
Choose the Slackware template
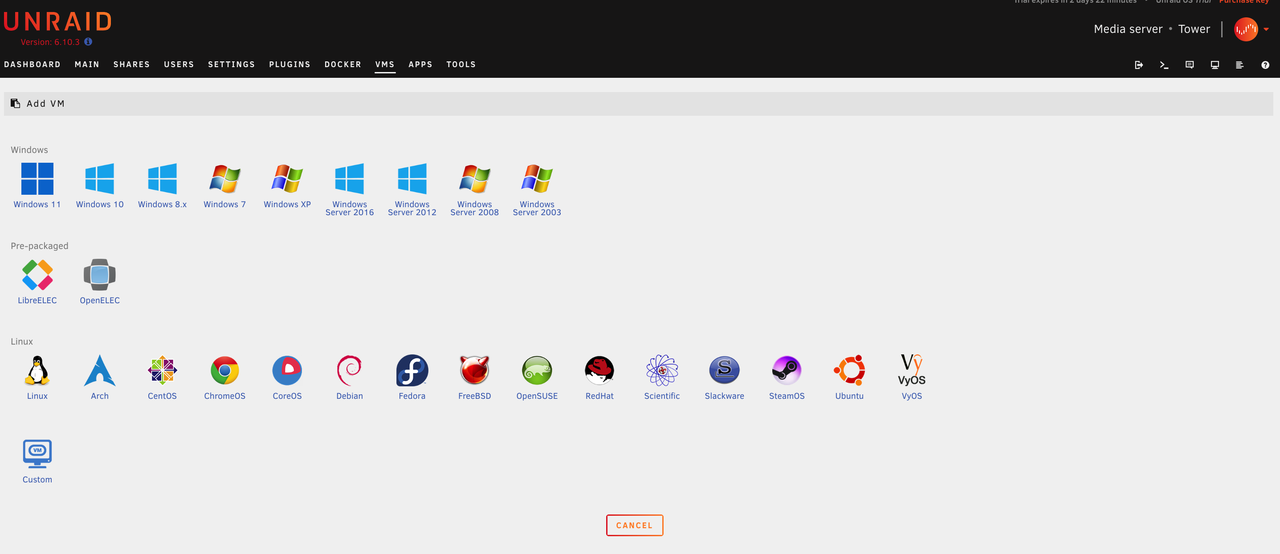coord(725,377)
